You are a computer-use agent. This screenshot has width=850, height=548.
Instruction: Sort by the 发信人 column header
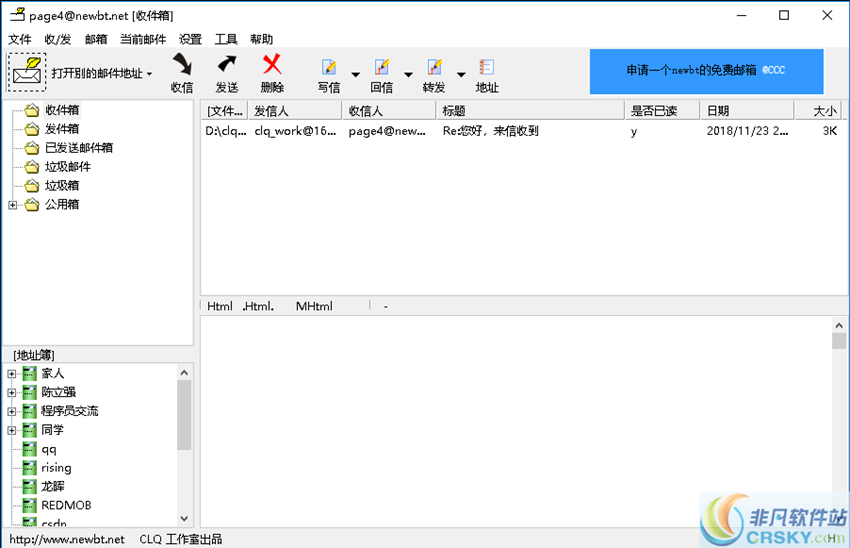(295, 111)
